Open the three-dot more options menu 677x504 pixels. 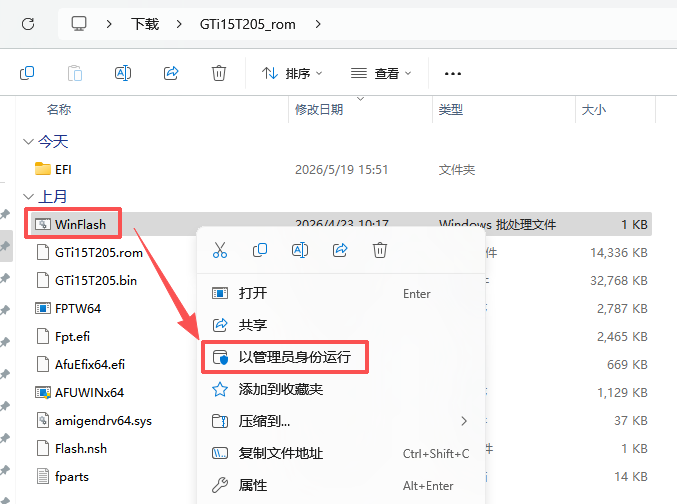453,74
